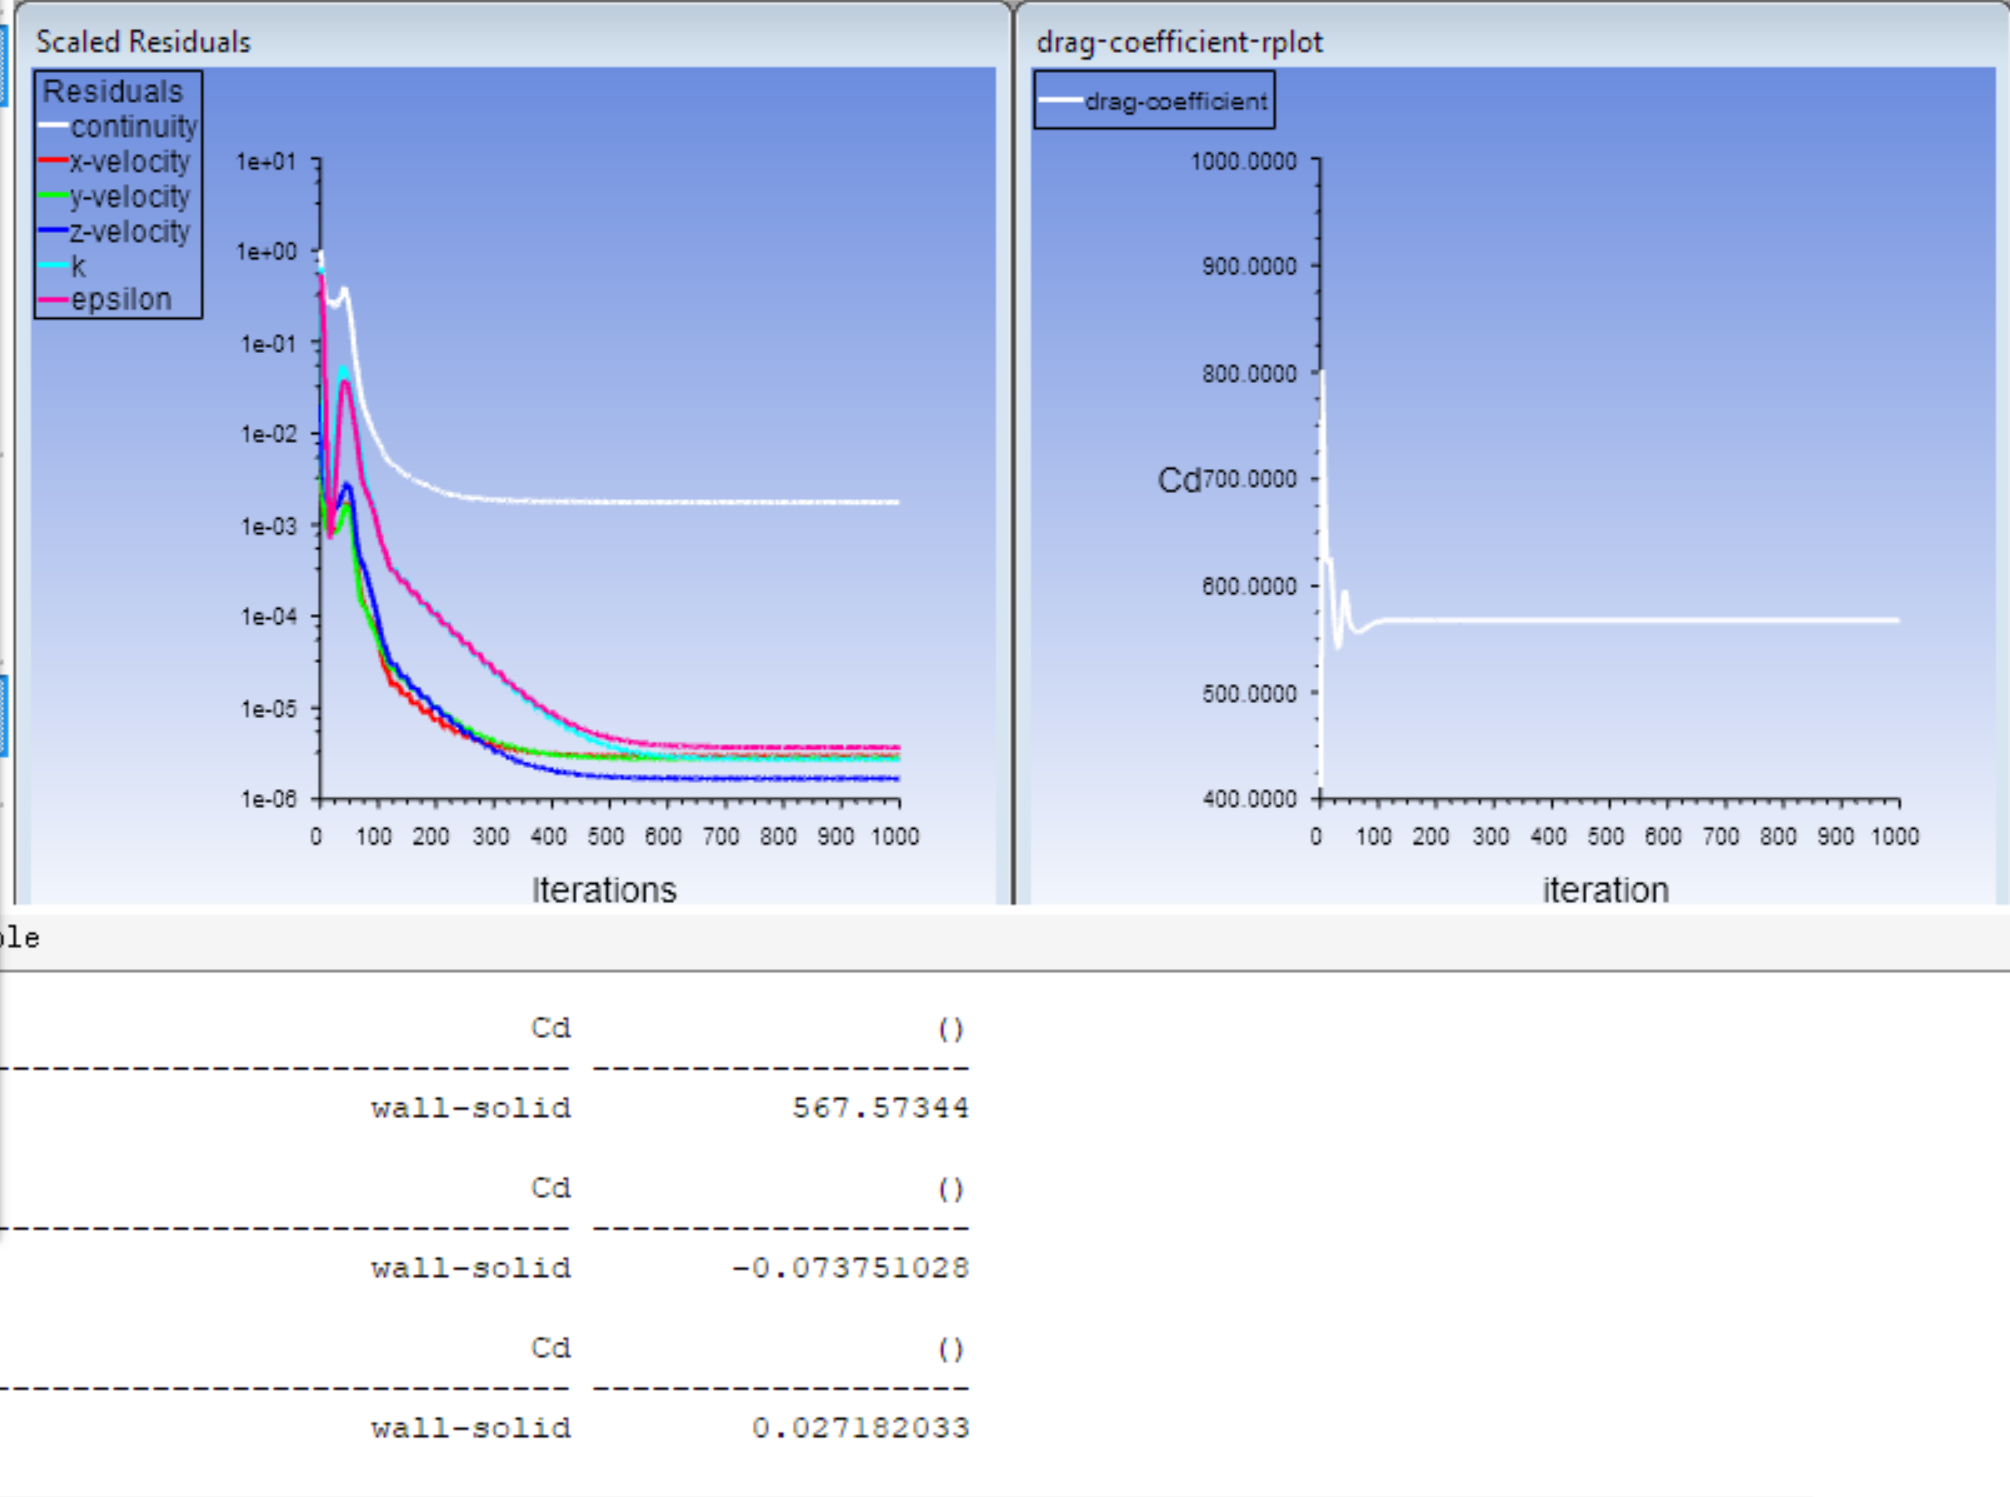Click the magenta epsilon line swatch
The image size is (2010, 1497).
pos(53,299)
